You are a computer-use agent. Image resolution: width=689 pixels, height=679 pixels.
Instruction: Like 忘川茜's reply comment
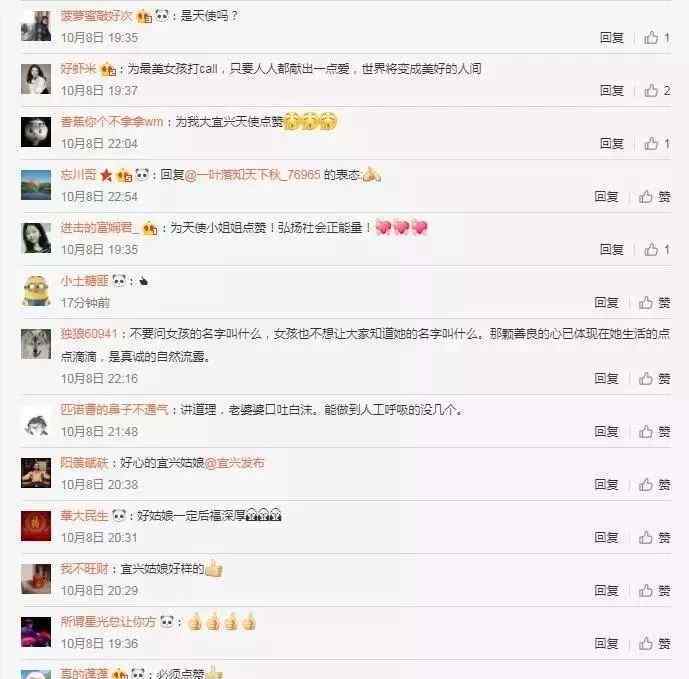click(654, 196)
